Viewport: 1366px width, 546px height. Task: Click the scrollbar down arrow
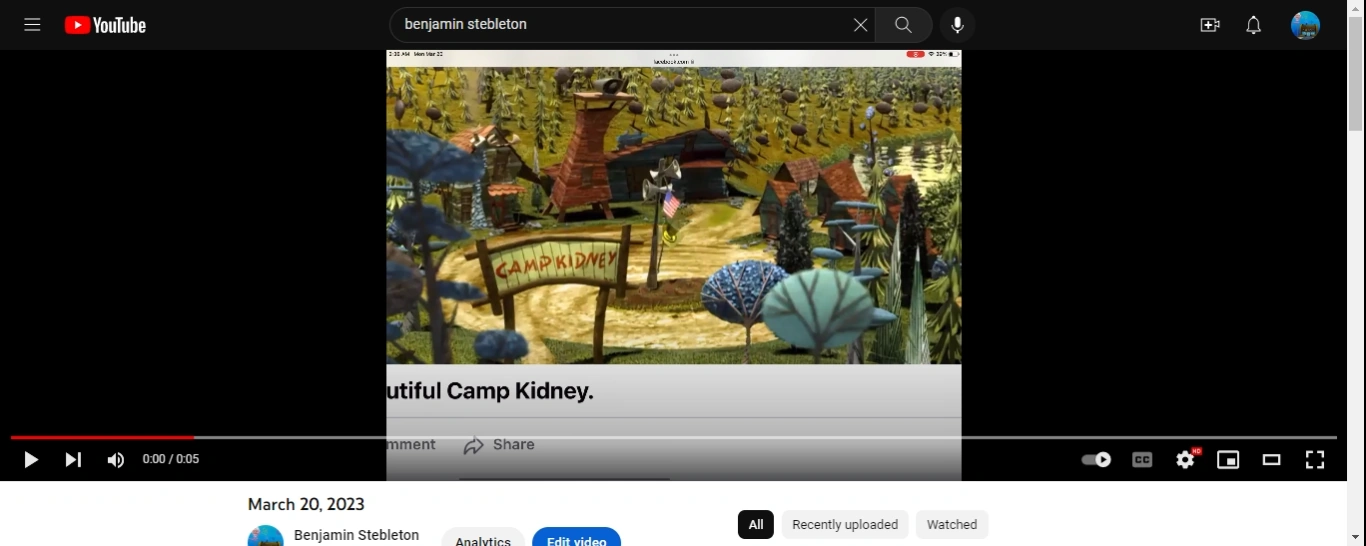(x=1356, y=538)
